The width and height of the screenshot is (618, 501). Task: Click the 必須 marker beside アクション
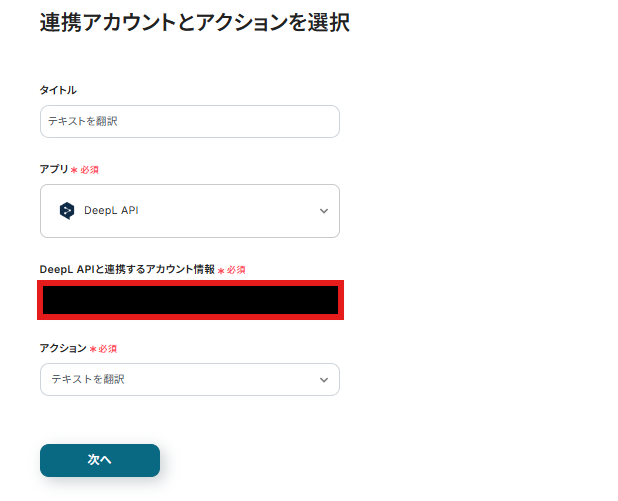(108, 349)
